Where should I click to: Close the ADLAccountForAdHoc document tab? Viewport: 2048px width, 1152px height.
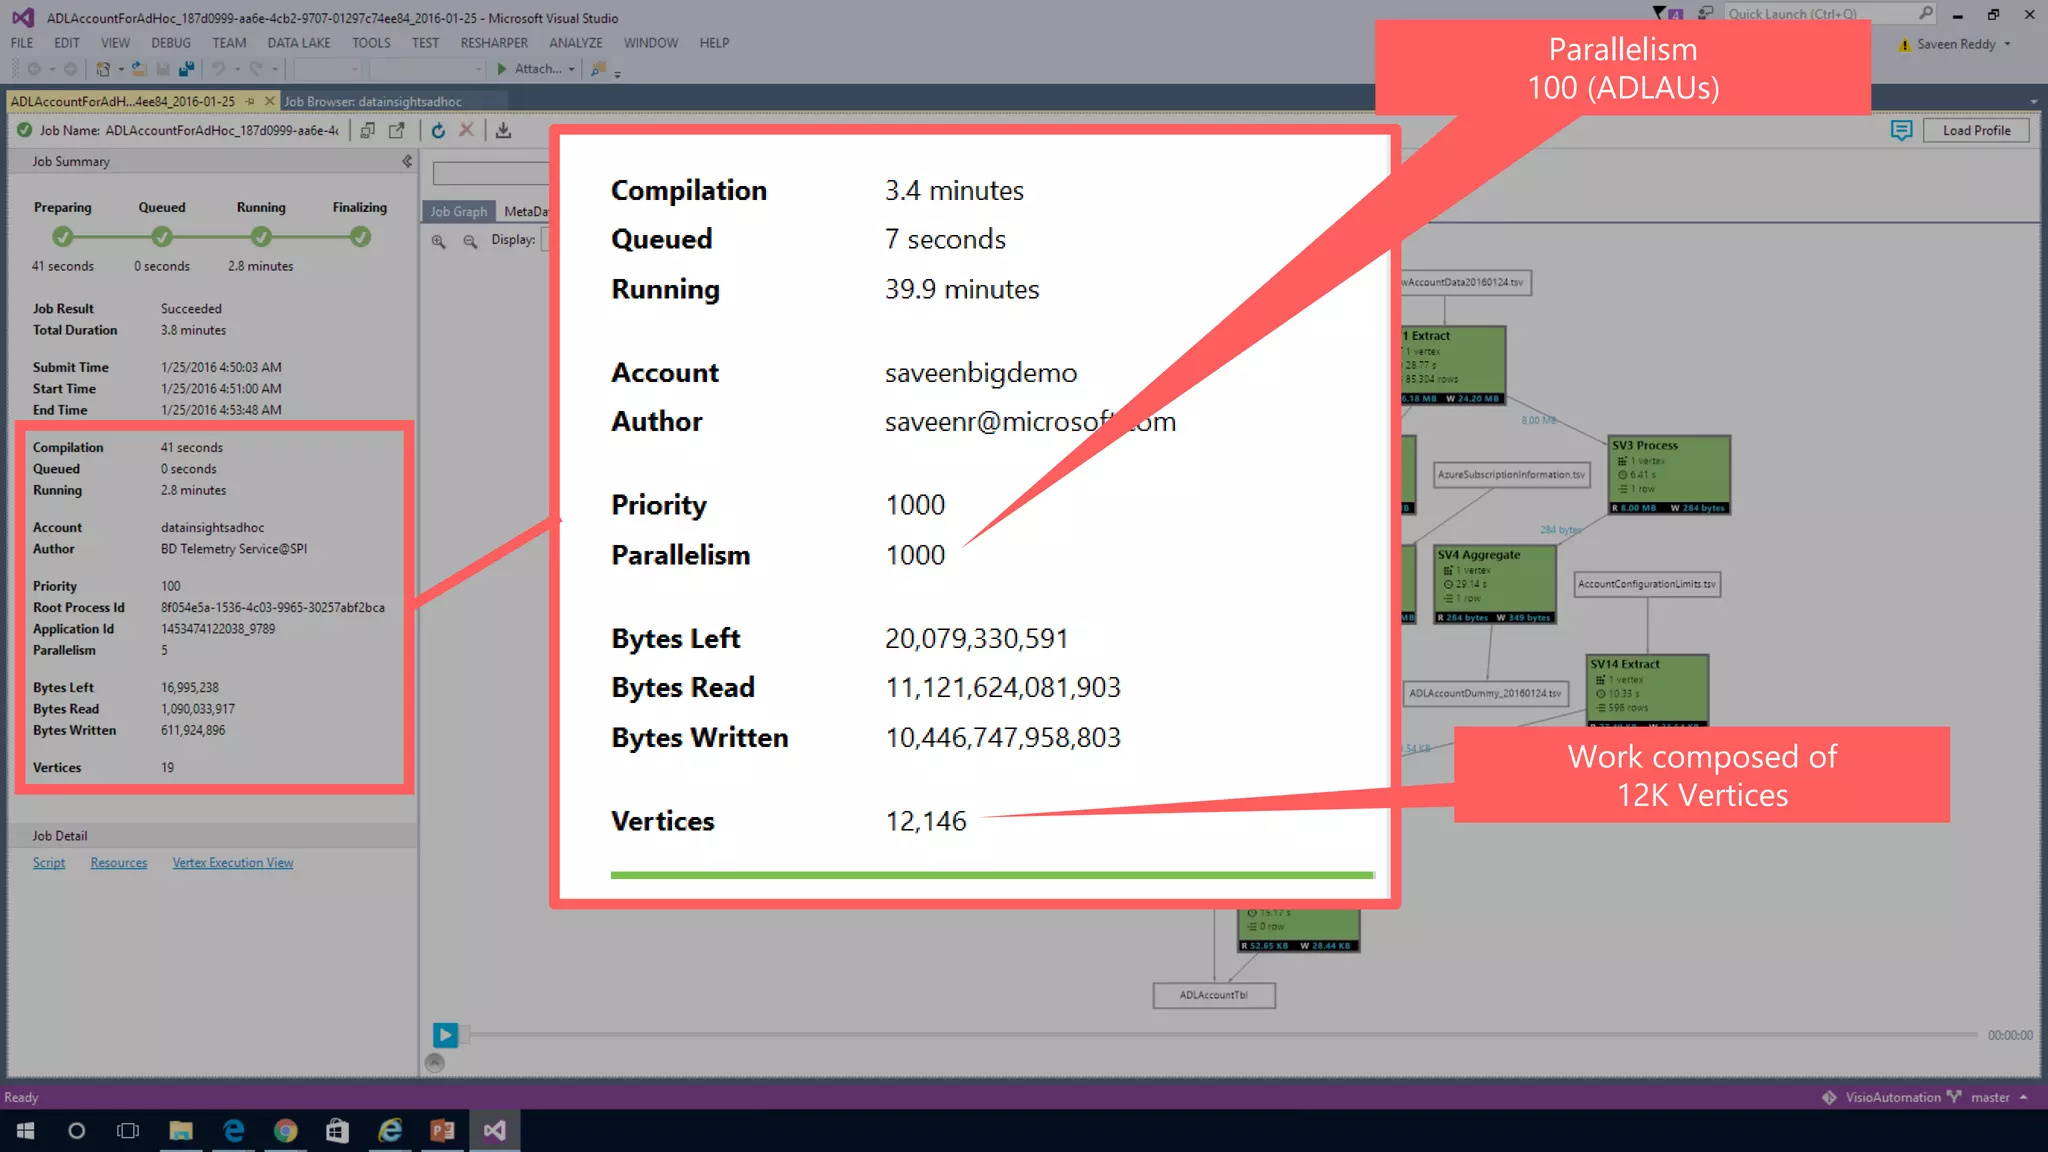pyautogui.click(x=269, y=101)
